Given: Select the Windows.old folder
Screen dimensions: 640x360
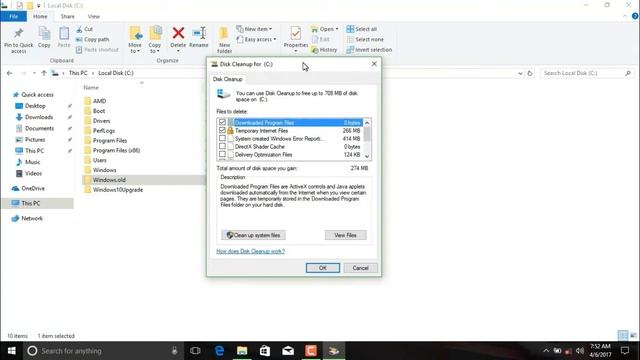Looking at the screenshot, I should pos(109,180).
